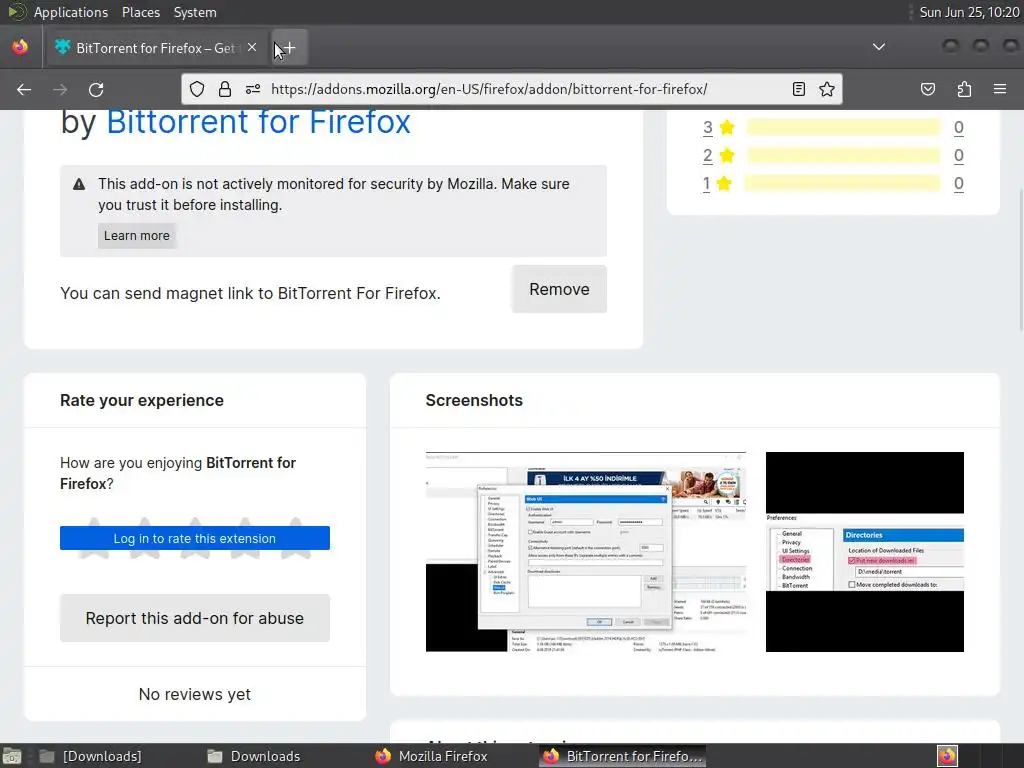Click the 1-star review count zero
The width and height of the screenshot is (1024, 768).
click(958, 184)
